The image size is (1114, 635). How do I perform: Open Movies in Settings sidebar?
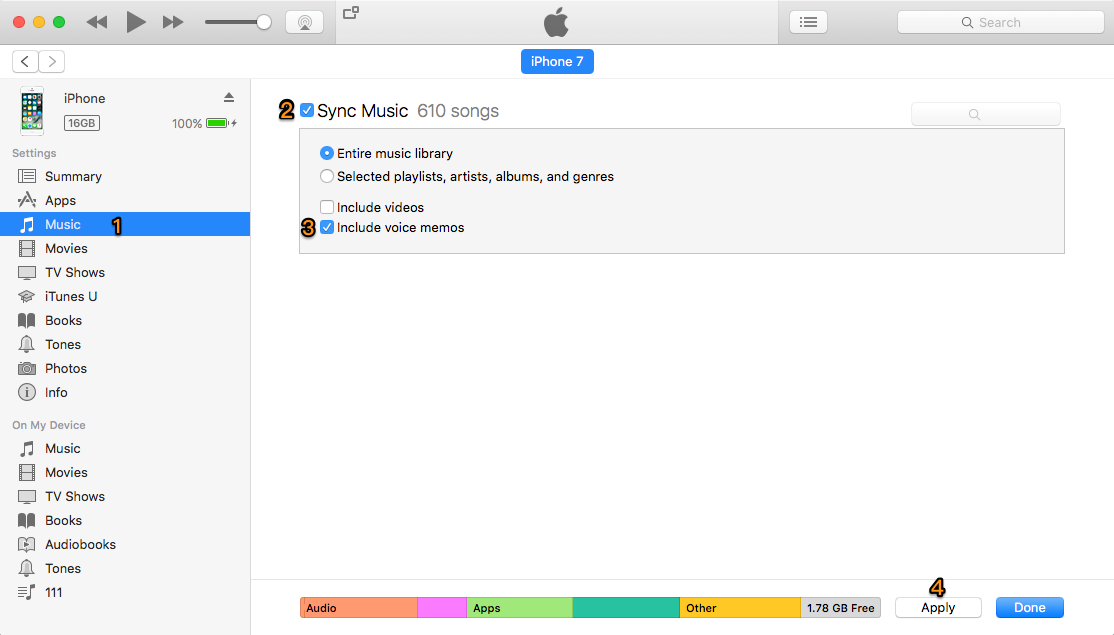[125, 249]
